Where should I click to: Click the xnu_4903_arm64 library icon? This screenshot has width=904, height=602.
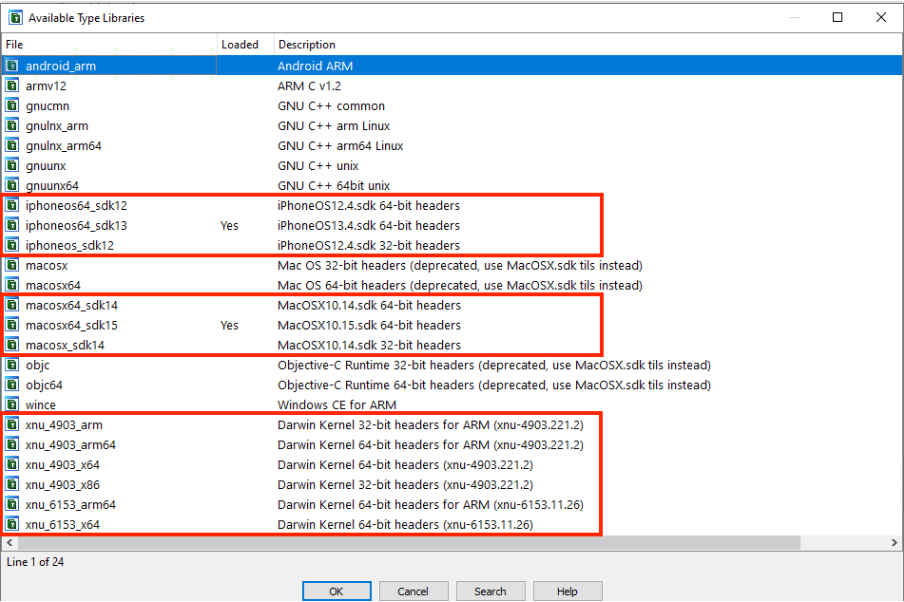tap(12, 445)
